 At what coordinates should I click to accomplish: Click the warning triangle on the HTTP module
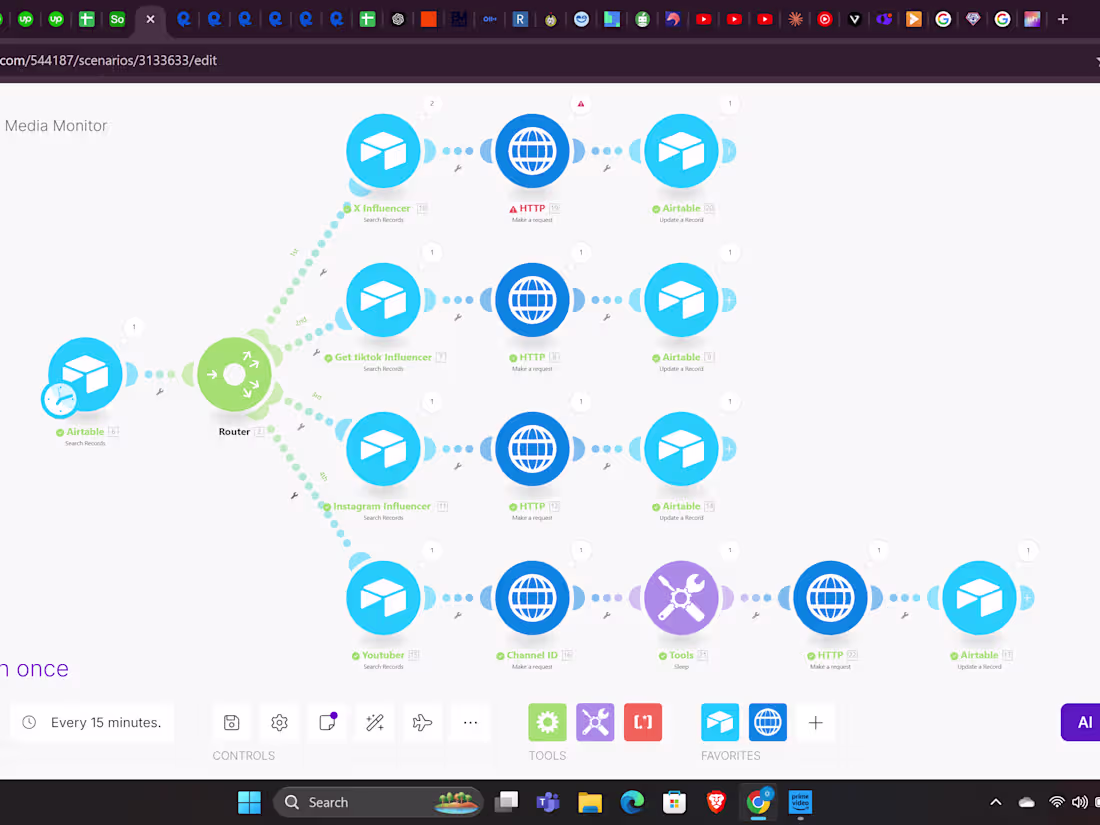(x=580, y=103)
